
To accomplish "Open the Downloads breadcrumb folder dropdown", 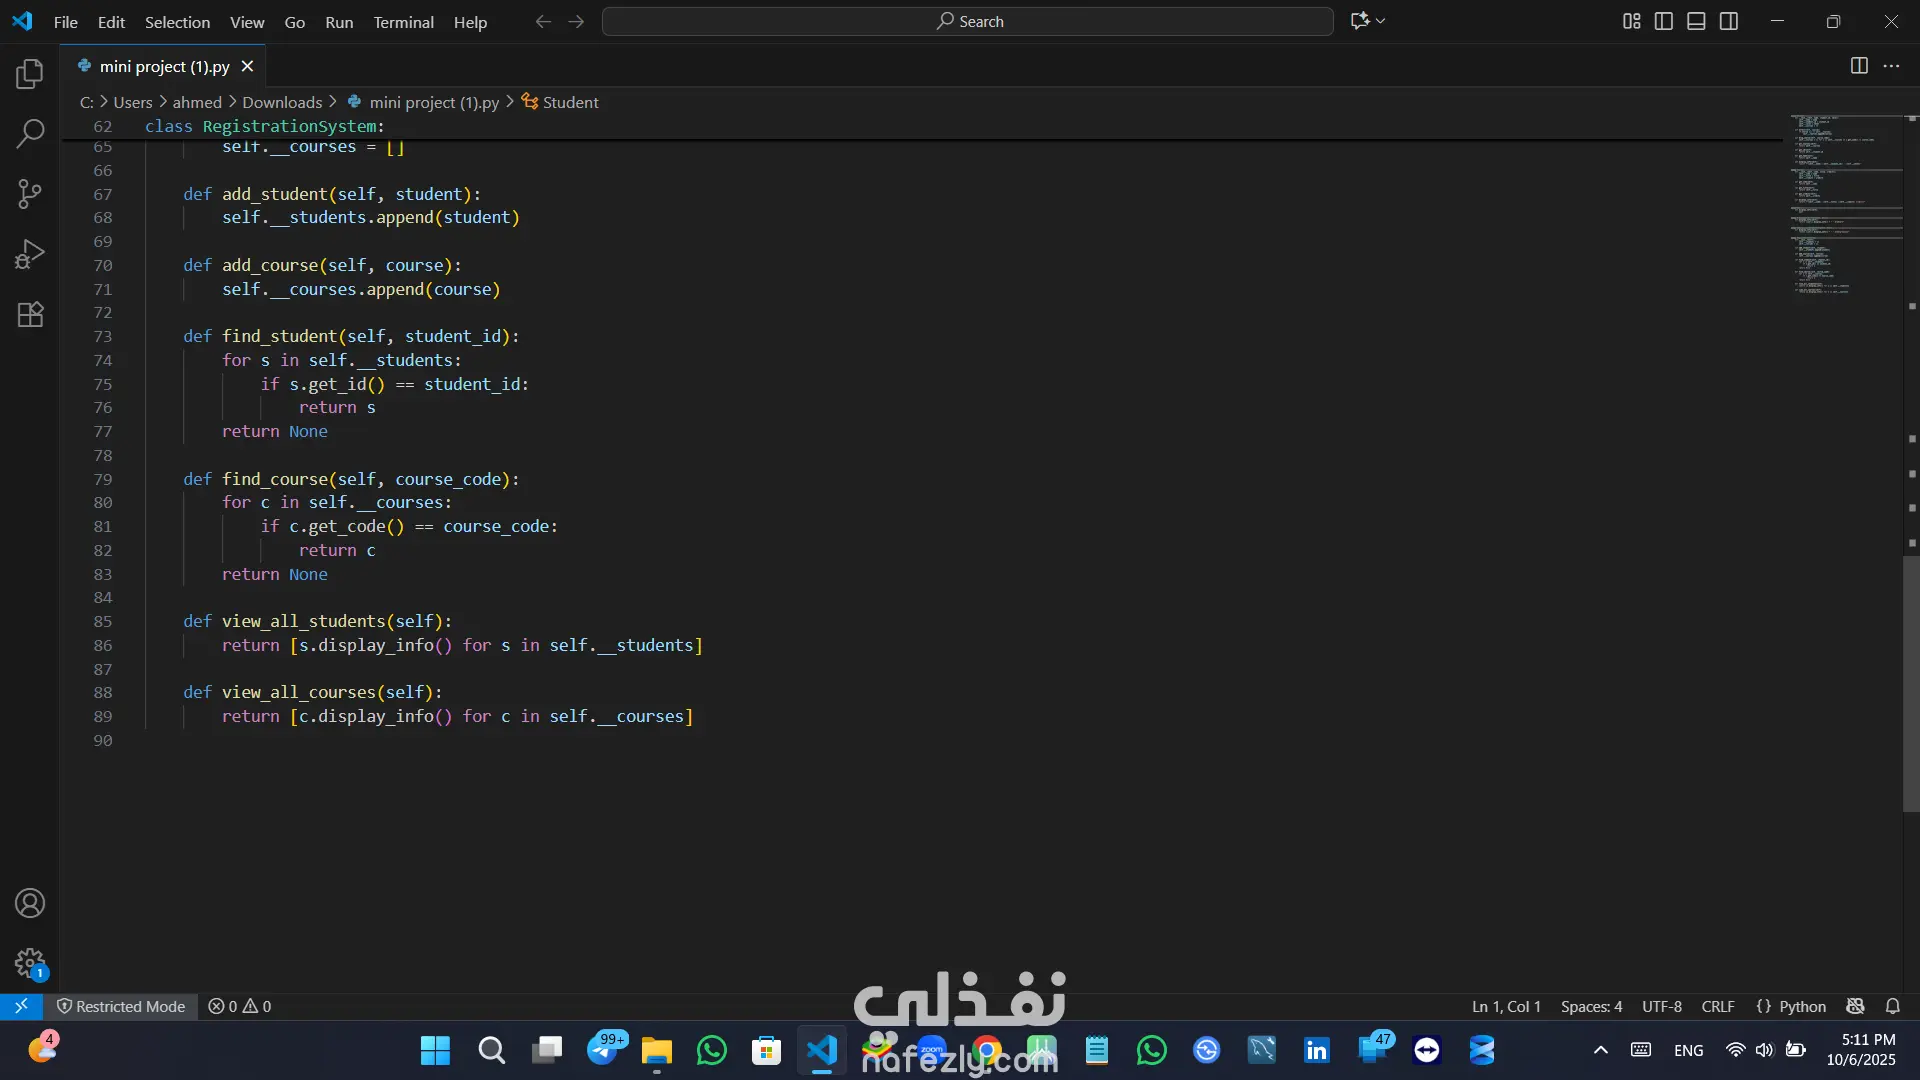I will 282,102.
